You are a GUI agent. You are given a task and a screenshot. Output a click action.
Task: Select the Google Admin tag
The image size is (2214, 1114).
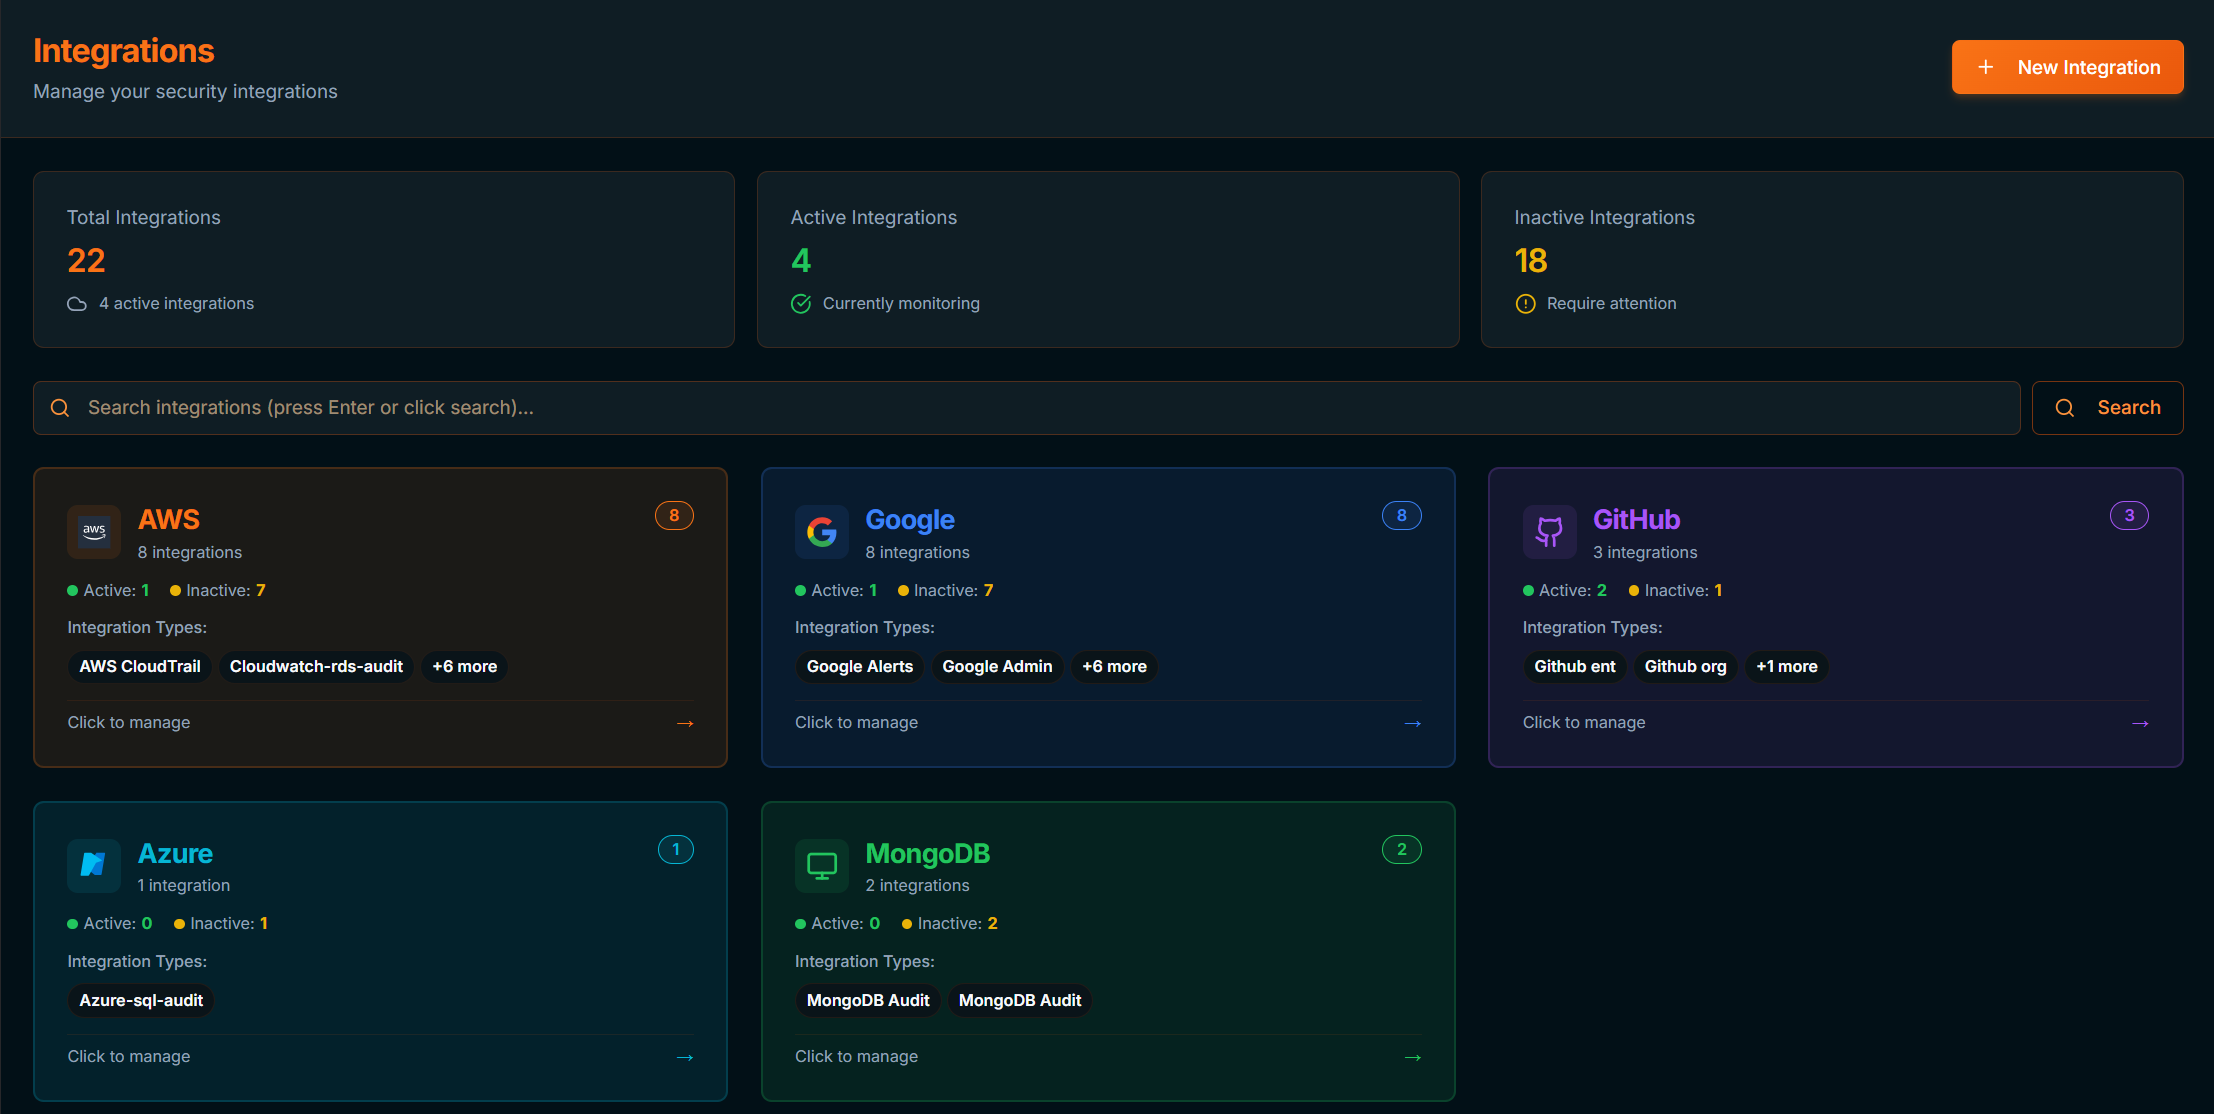tap(997, 667)
